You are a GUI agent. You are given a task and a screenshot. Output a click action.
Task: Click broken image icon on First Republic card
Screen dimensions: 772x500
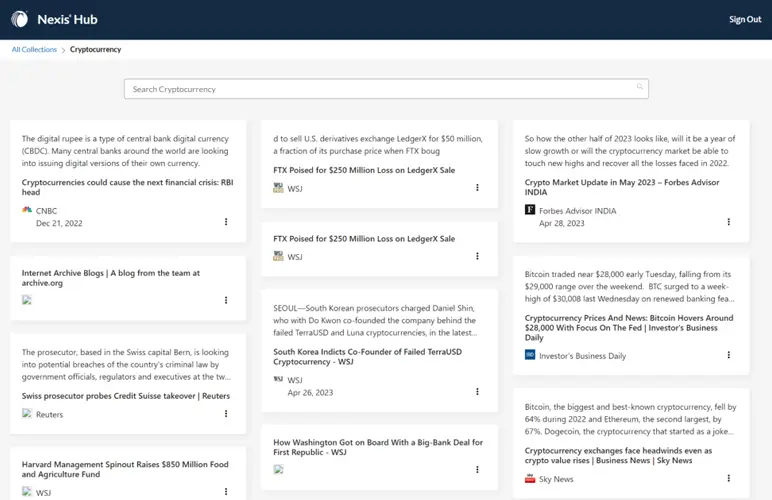[278, 469]
